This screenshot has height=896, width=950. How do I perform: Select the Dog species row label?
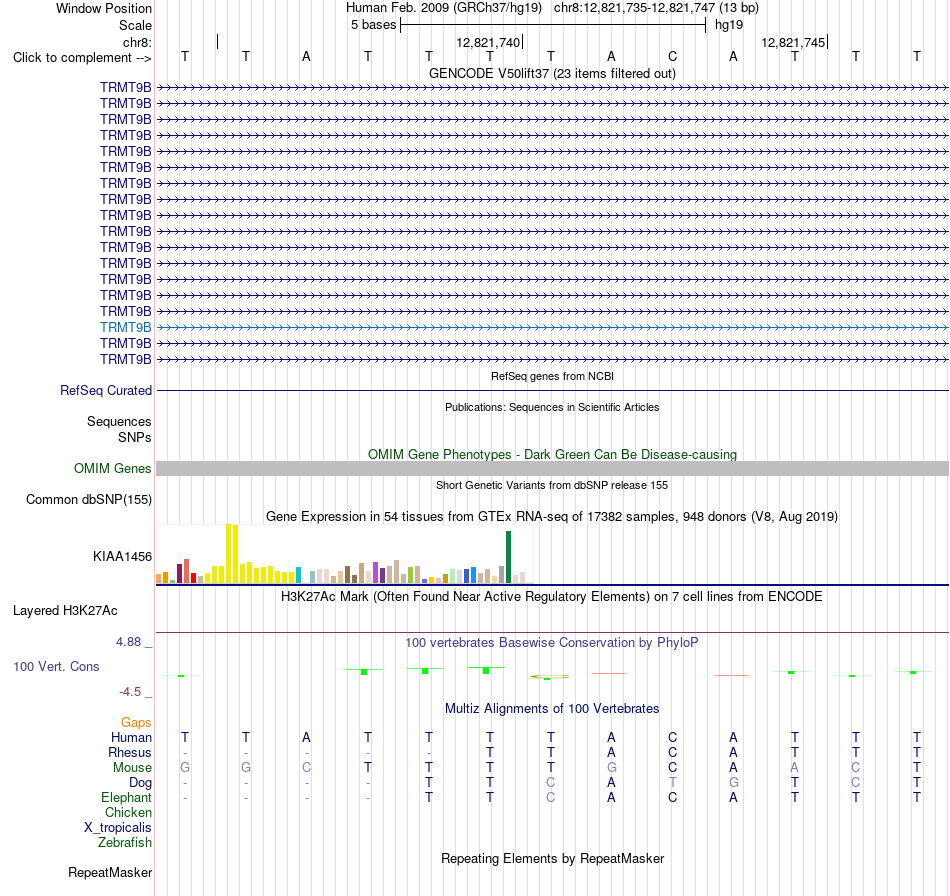[x=140, y=783]
